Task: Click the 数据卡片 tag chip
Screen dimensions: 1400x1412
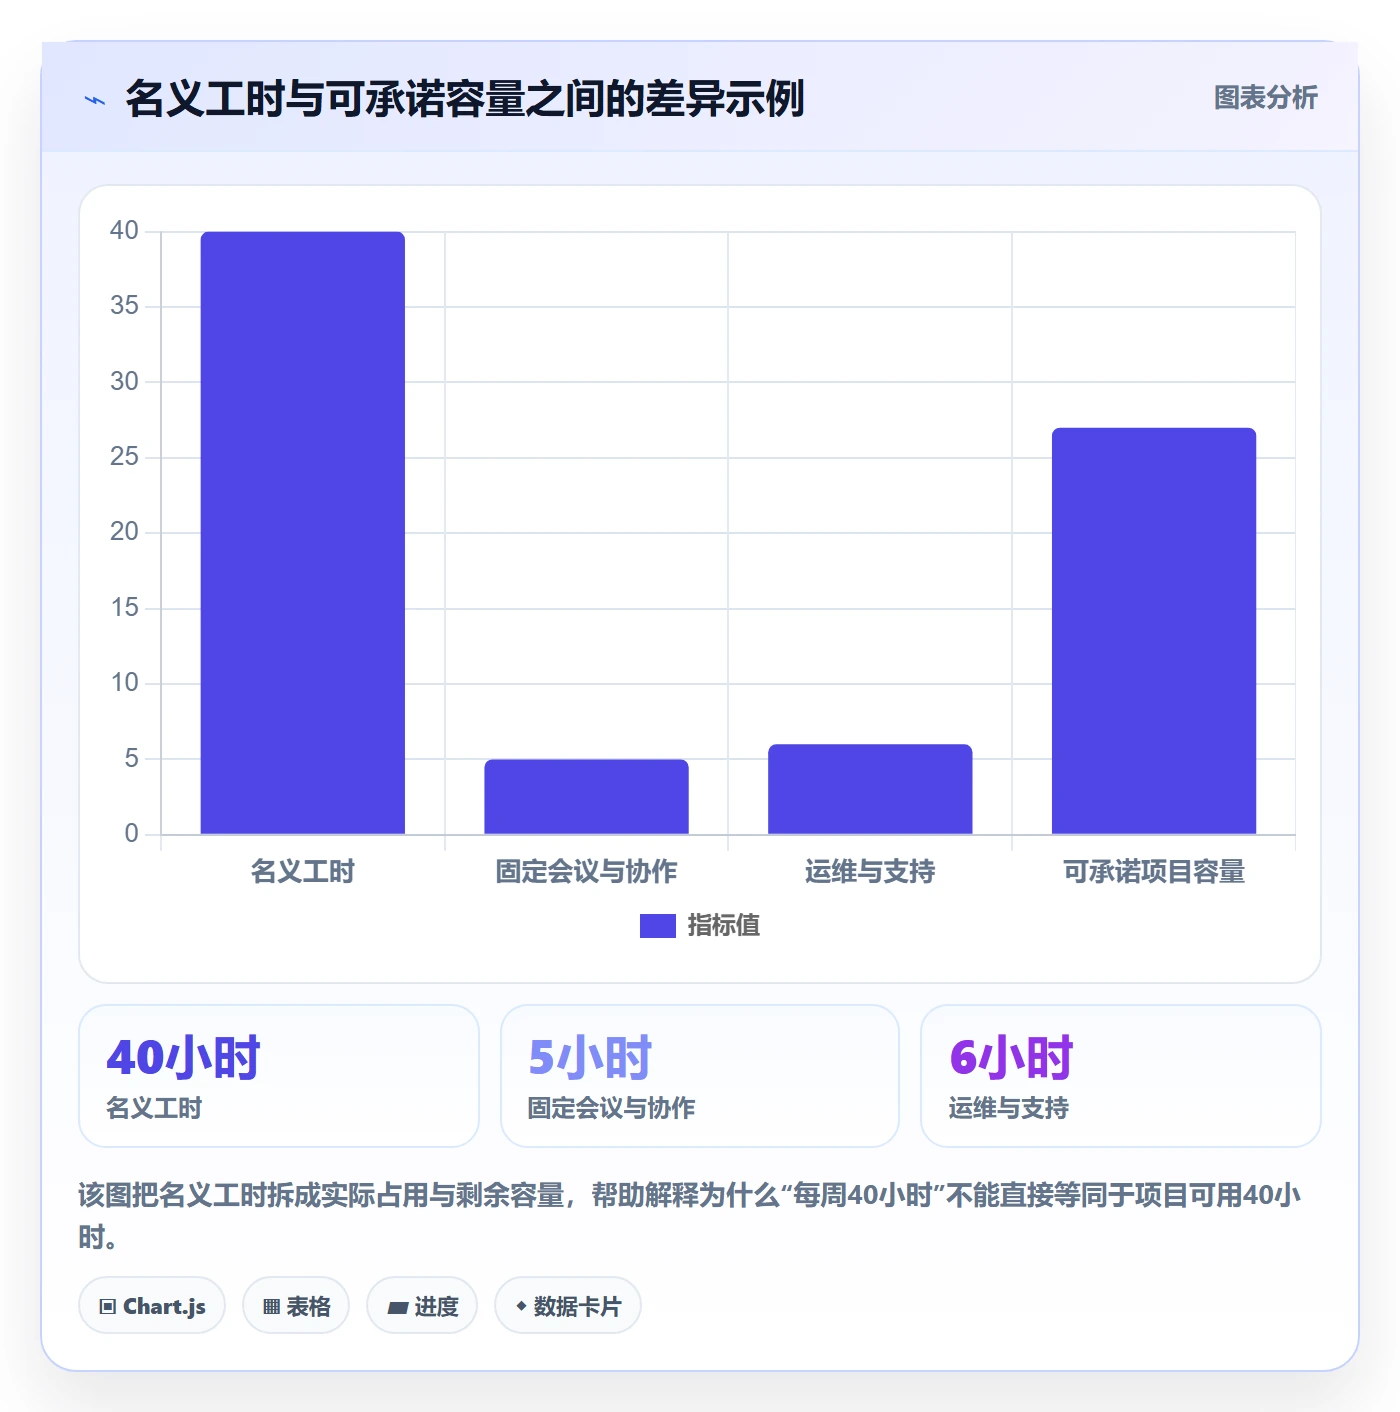Action: coord(568,1306)
